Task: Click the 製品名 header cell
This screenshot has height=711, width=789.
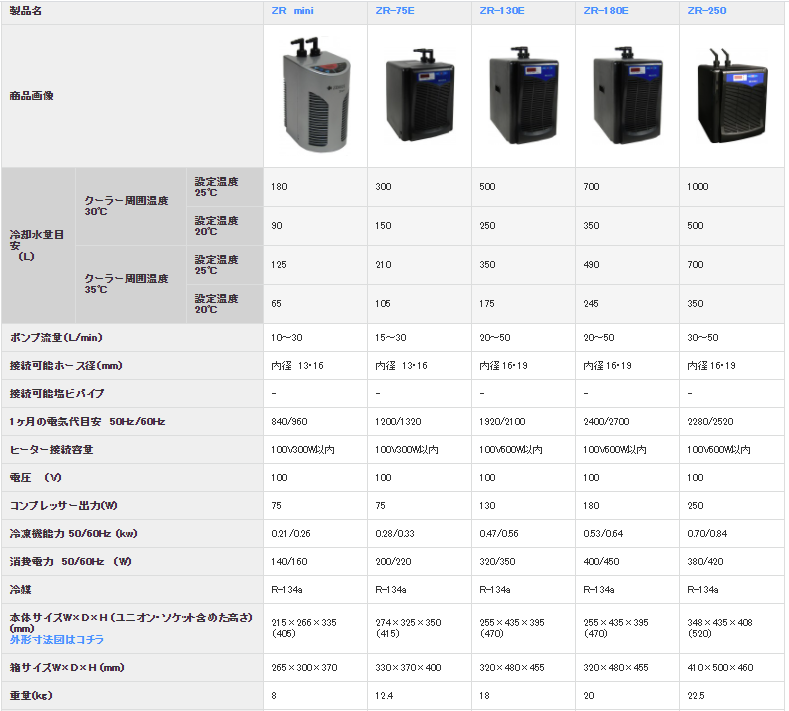Action: (26, 12)
